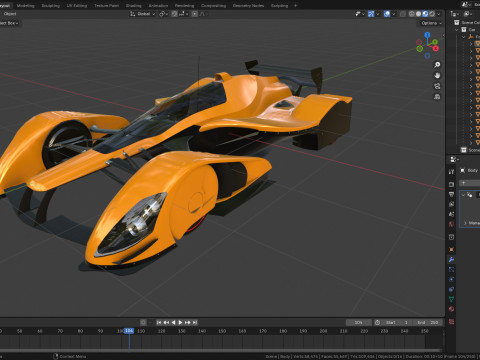Click the green Y axis on navigation gizmo
The width and height of the screenshot is (480, 360).
click(x=435, y=42)
